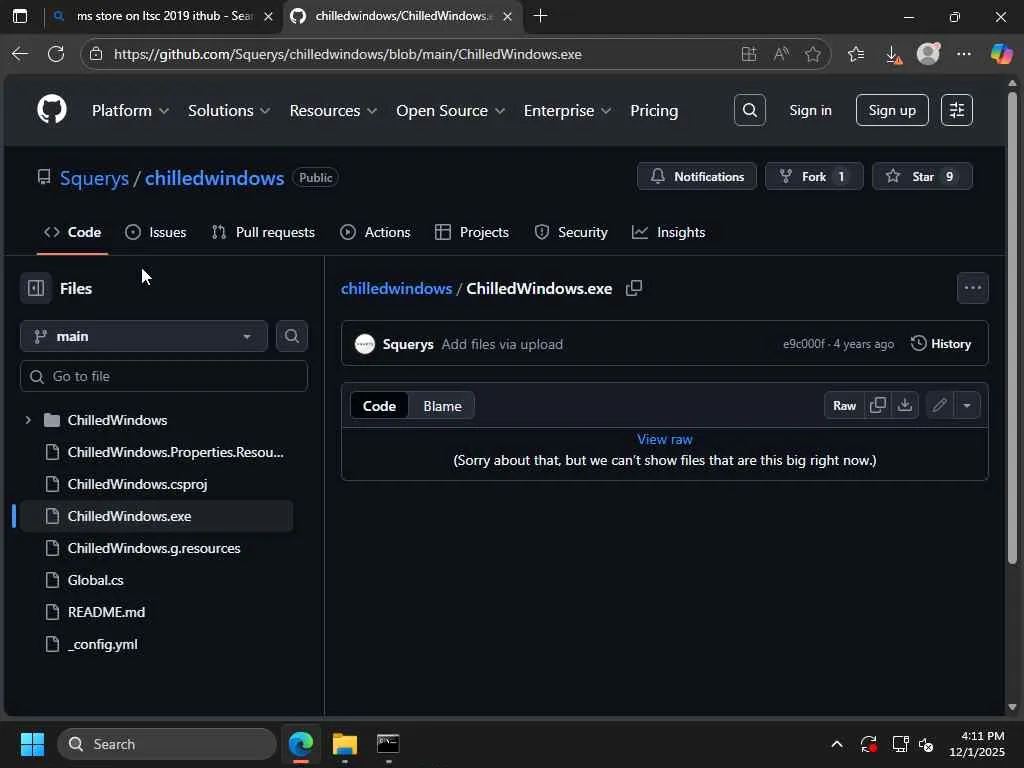1024x768 pixels.
Task: Open the appearance settings icon next to Sign up
Action: coord(956,110)
